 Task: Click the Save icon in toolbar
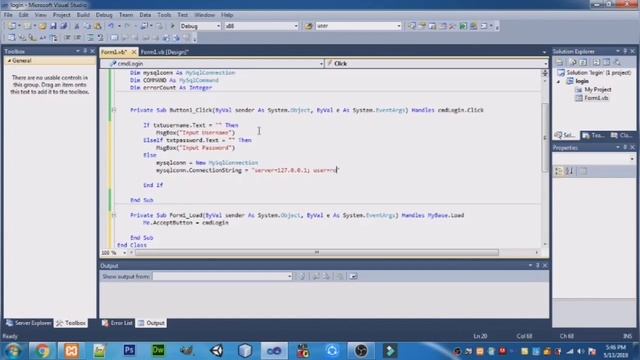(53, 26)
